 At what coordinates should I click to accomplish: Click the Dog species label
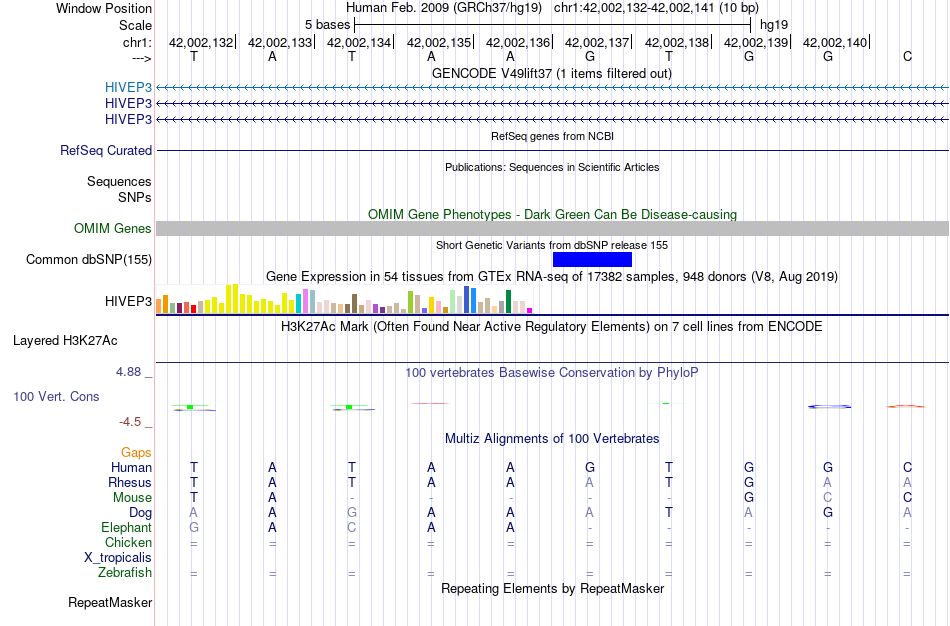pos(140,513)
